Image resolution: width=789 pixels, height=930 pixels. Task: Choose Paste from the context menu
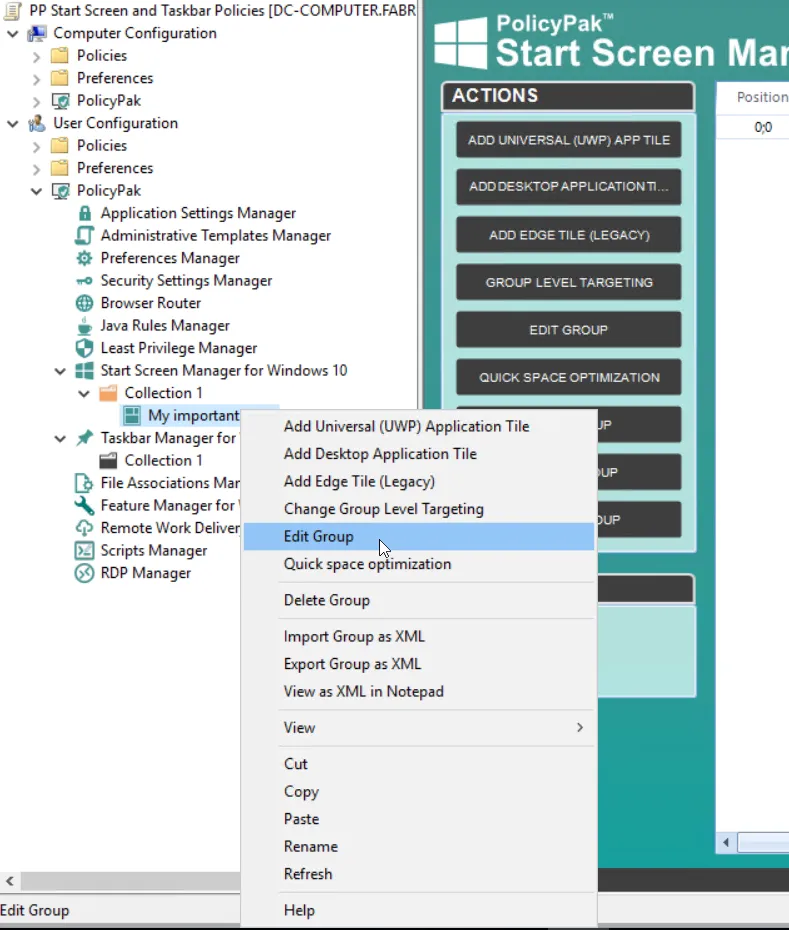(x=418, y=819)
